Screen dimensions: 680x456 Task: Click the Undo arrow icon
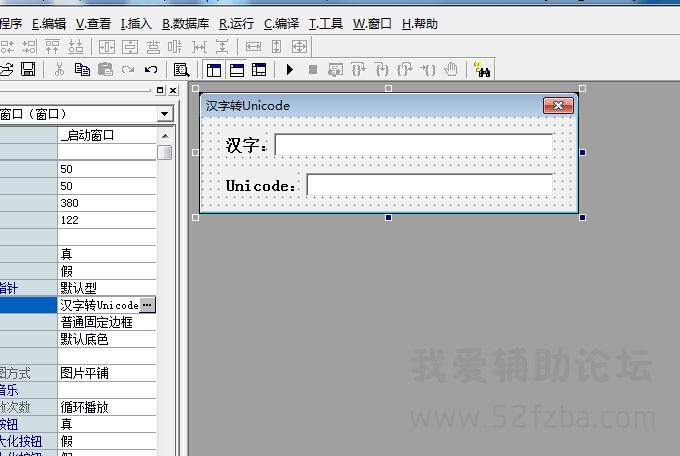[151, 69]
